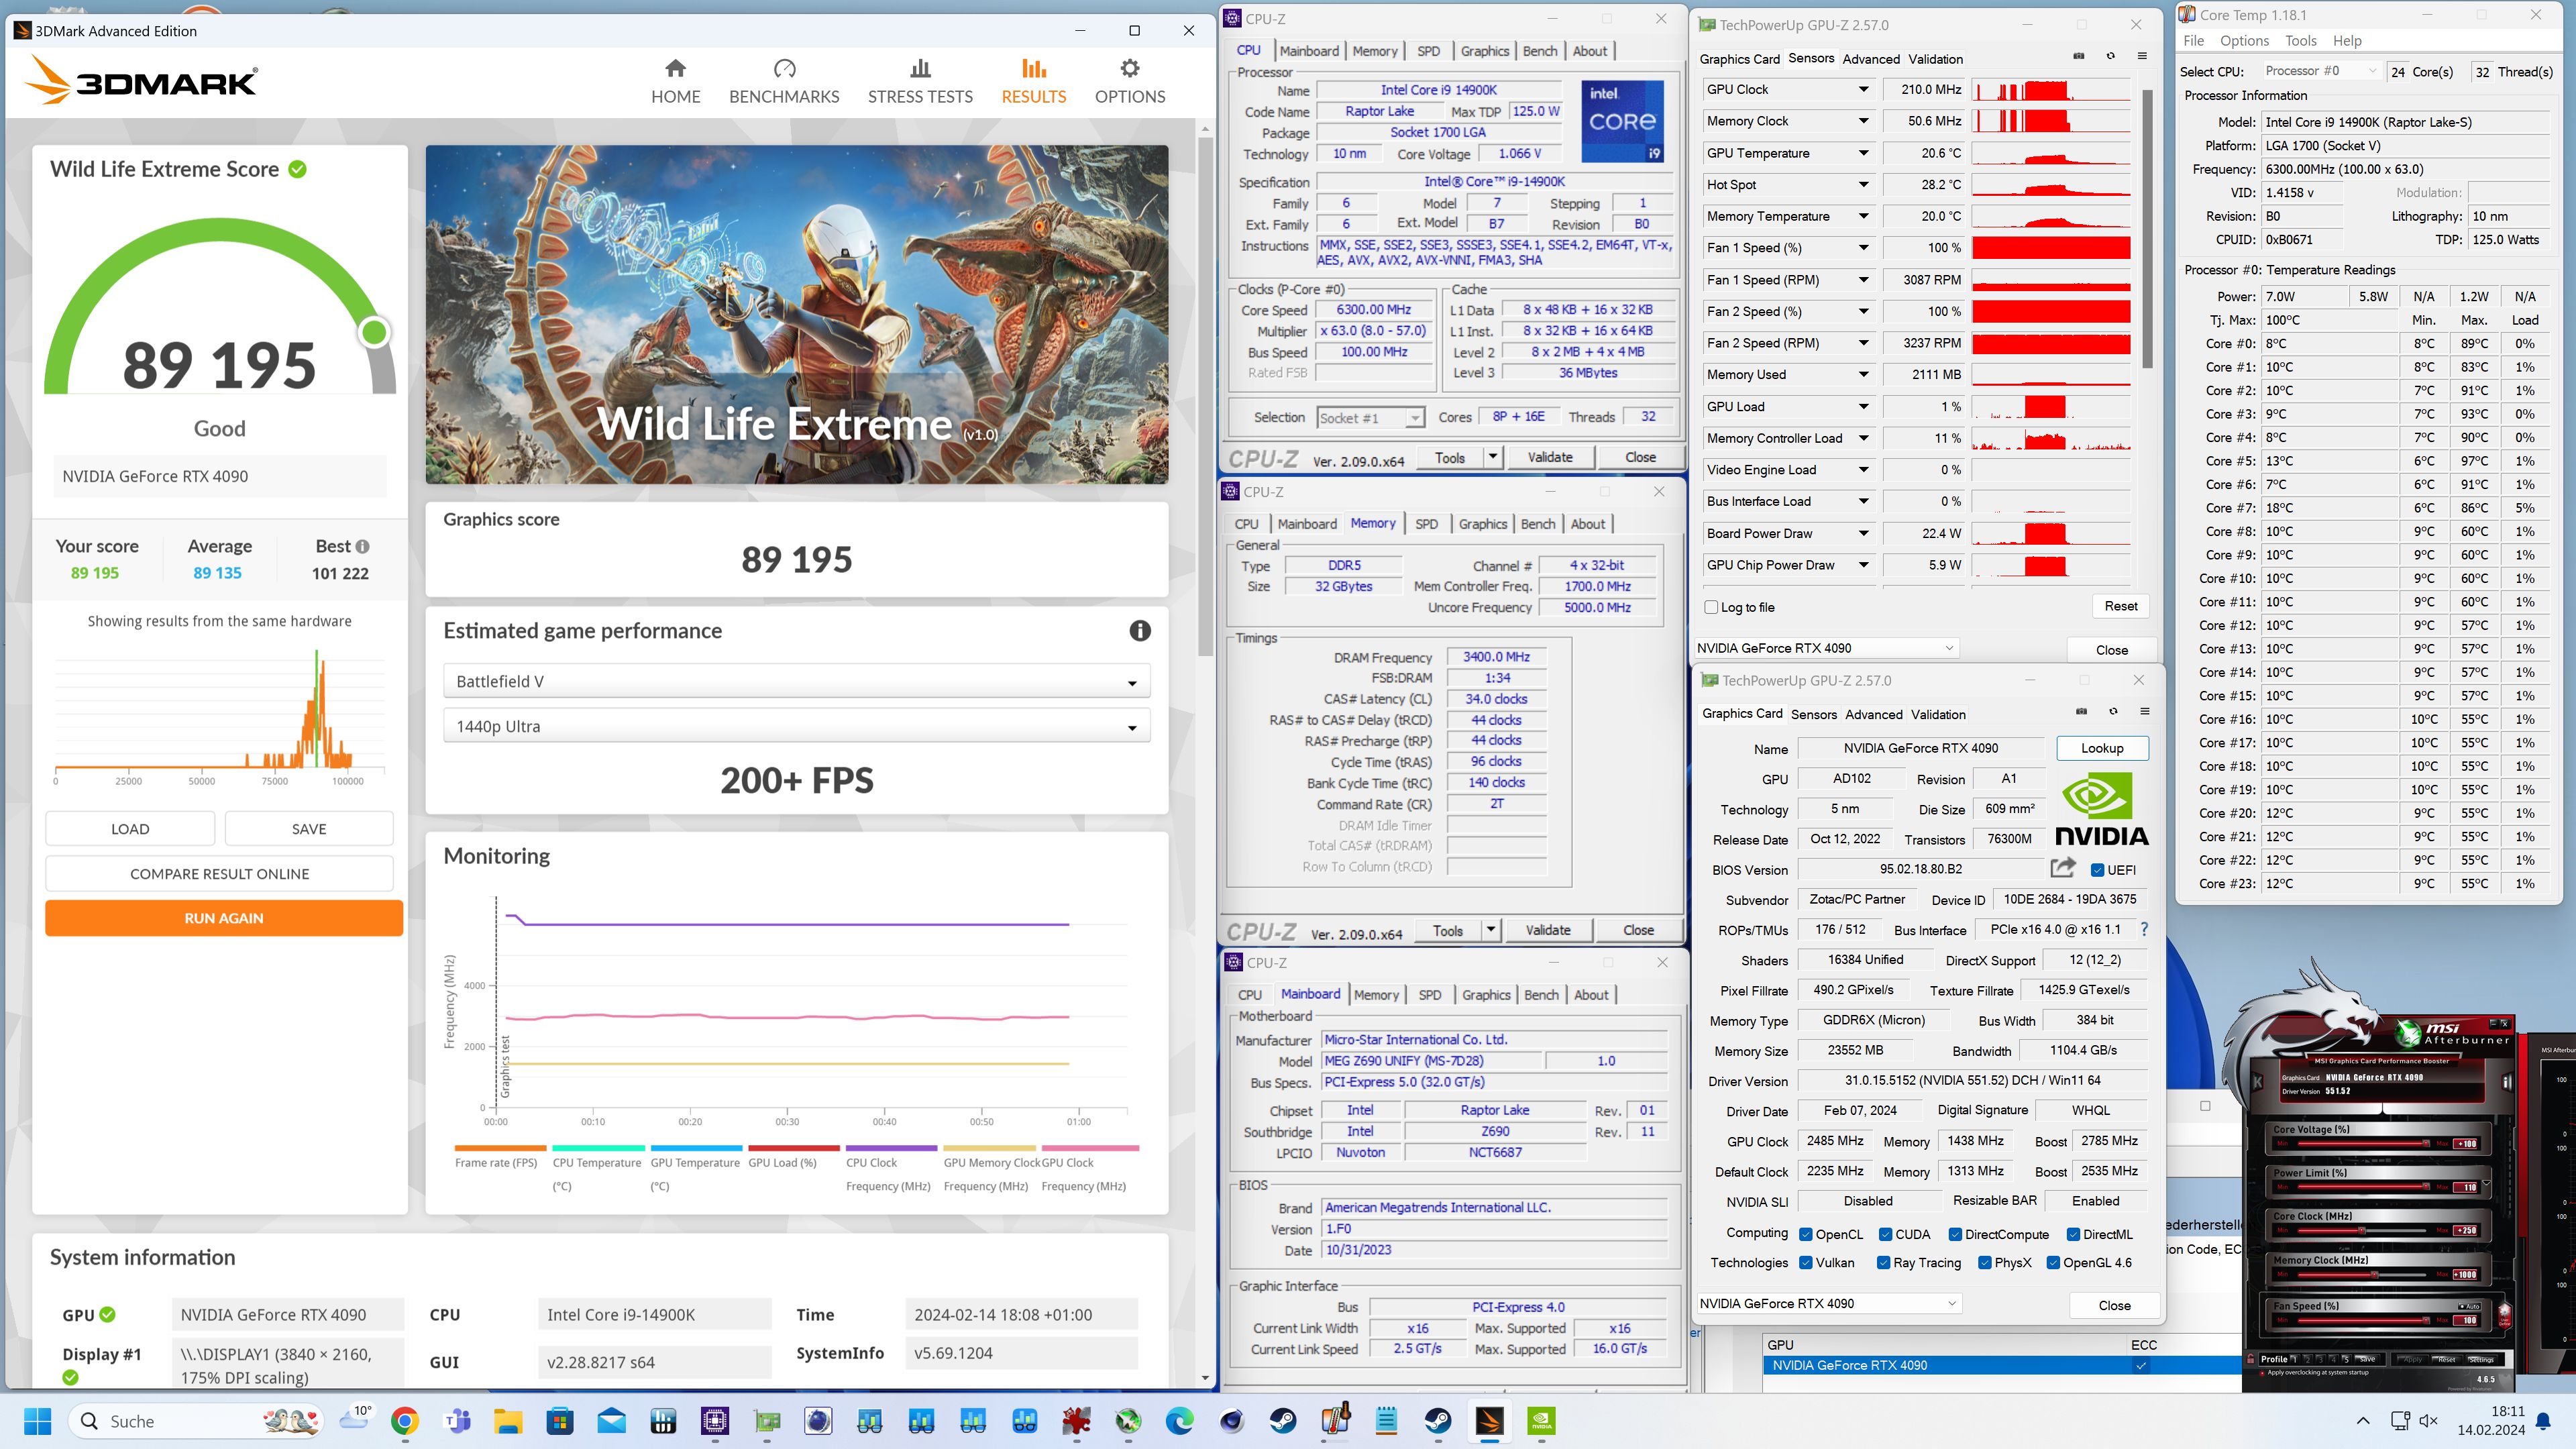Screen dimensions: 2576x1449
Task: Open the GPU Temperature sensor dropdown arrow
Action: [1864, 153]
